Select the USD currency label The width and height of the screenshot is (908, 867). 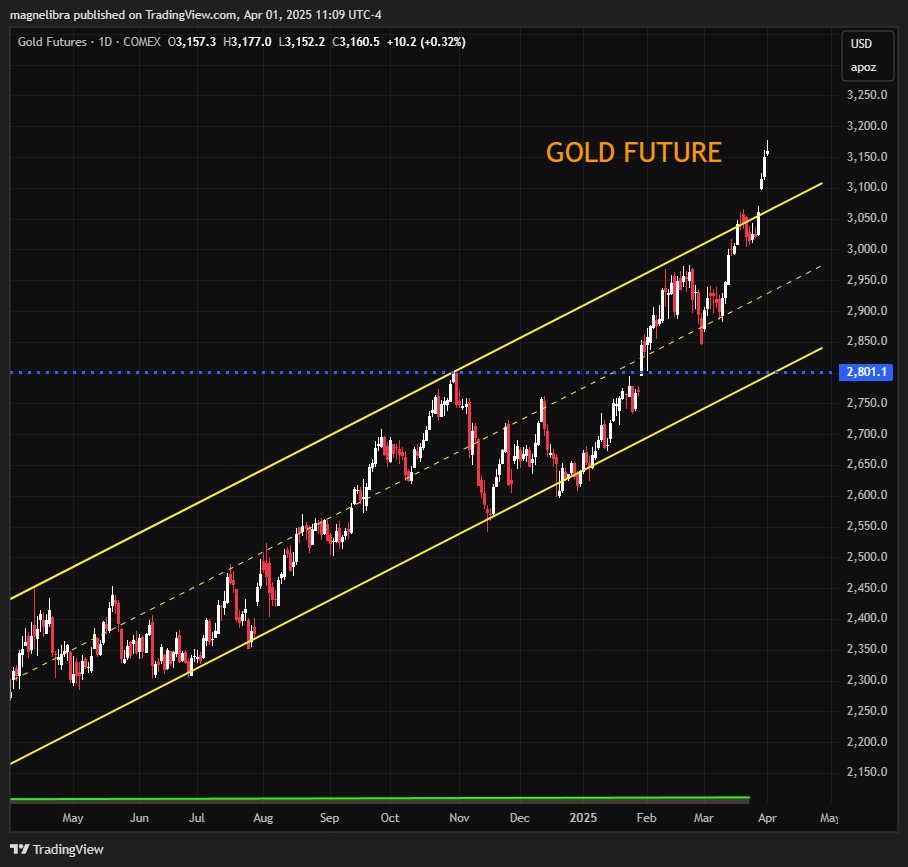tap(861, 44)
